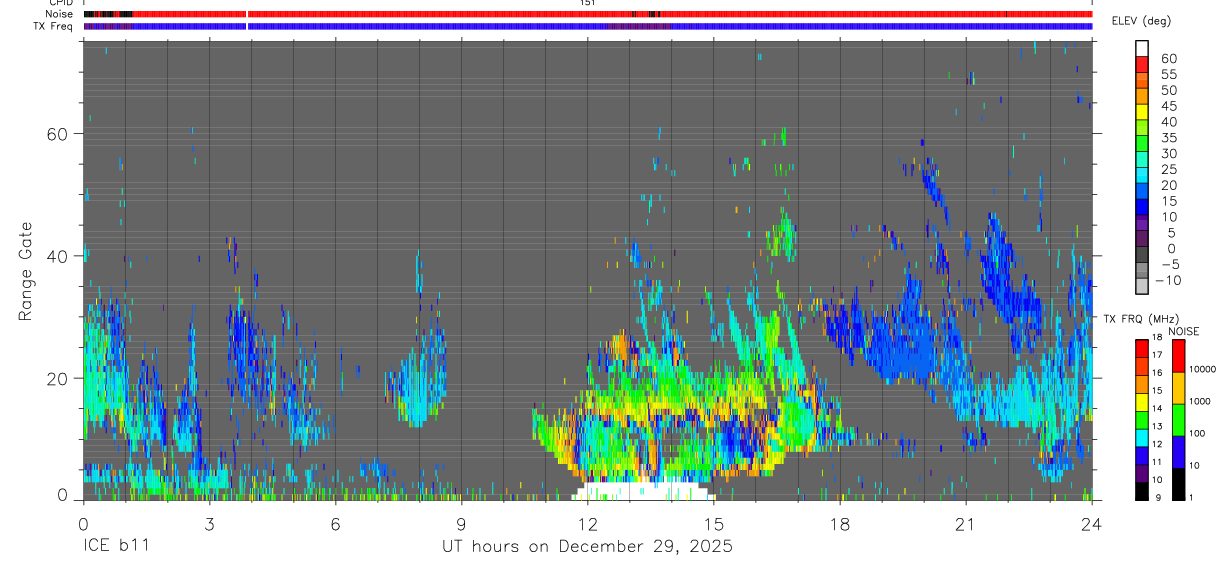Click the red 60-degree elevation color segment
The width and height of the screenshot is (1228, 567).
pos(1142,63)
